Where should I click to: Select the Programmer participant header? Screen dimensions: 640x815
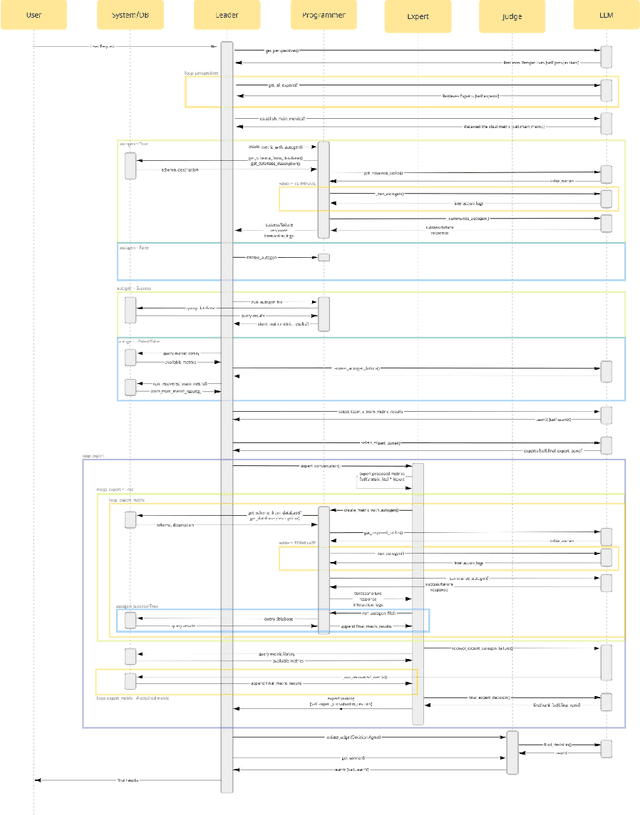coord(323,15)
